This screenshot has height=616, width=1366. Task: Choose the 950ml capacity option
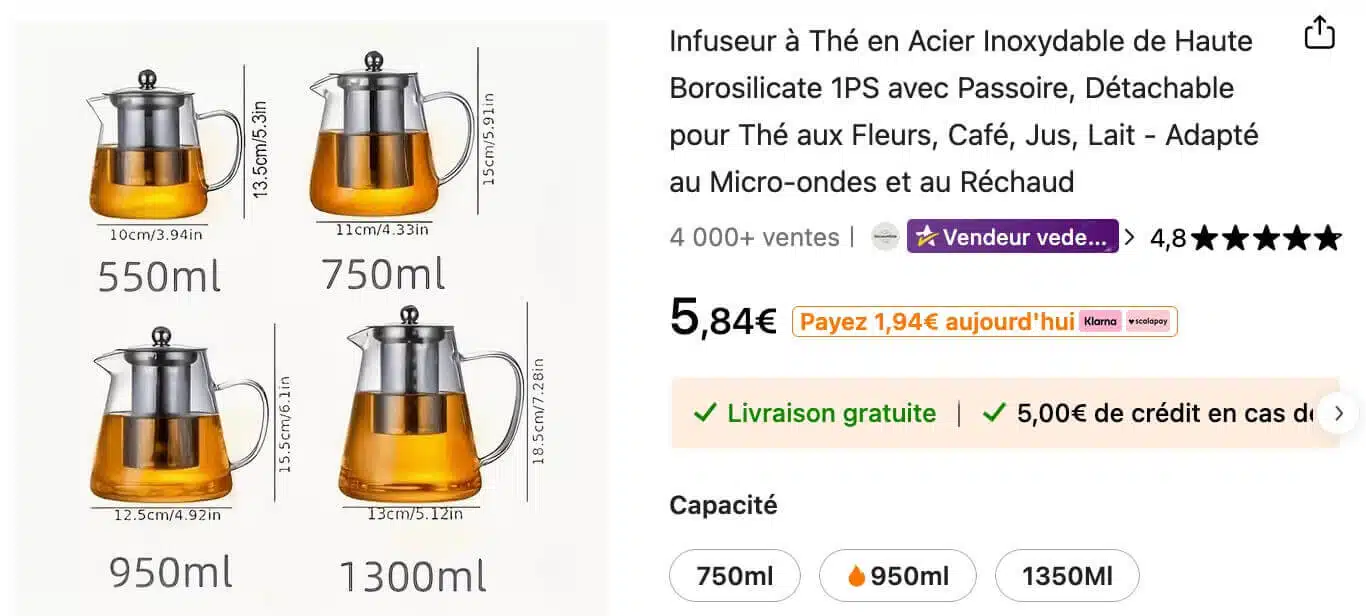[x=898, y=575]
